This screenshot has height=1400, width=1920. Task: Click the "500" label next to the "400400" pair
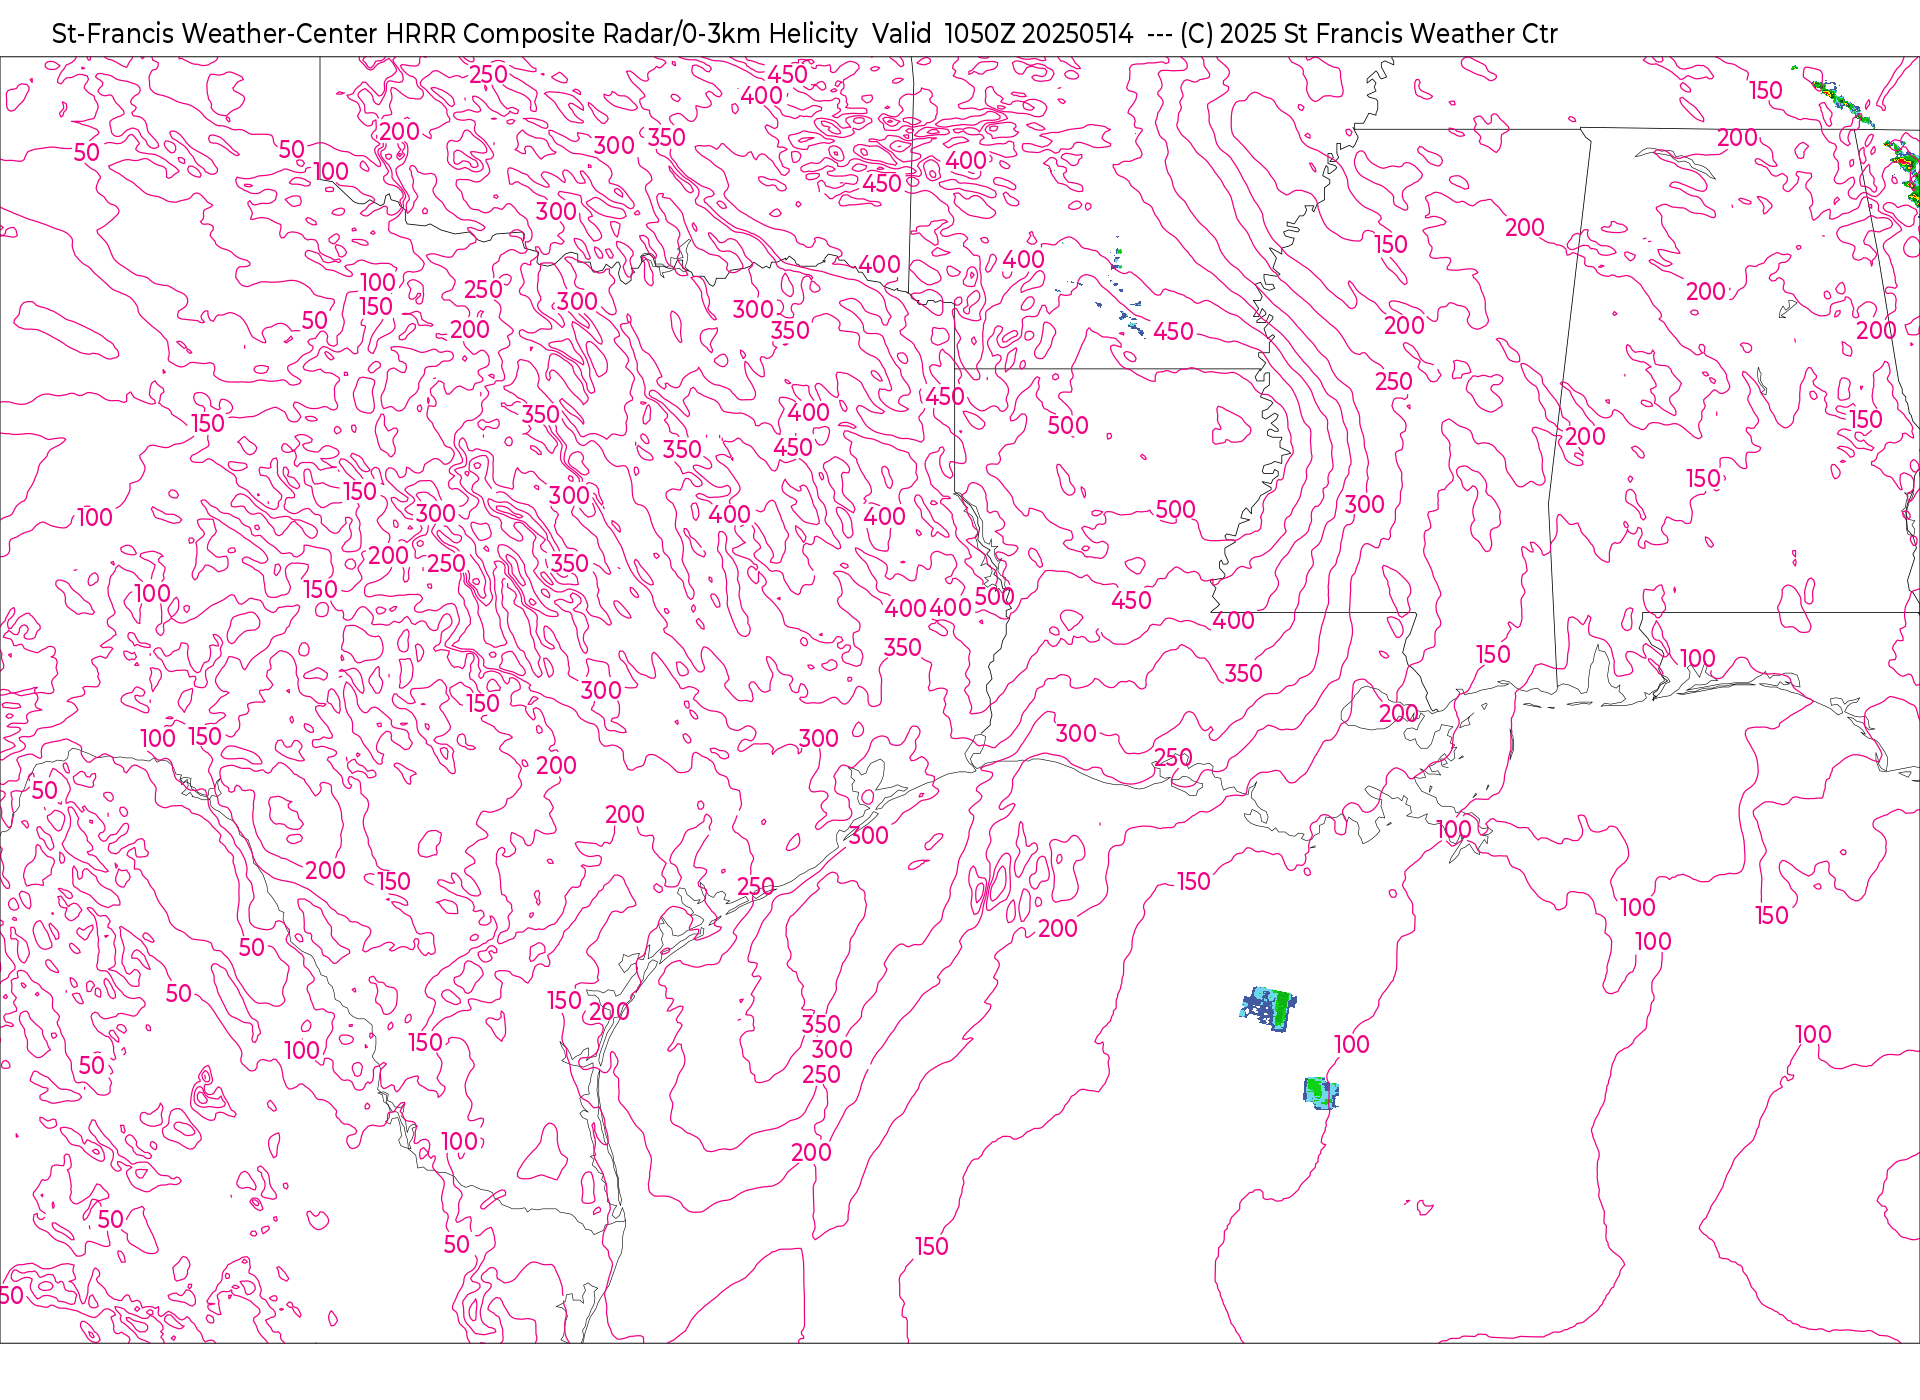coord(994,597)
